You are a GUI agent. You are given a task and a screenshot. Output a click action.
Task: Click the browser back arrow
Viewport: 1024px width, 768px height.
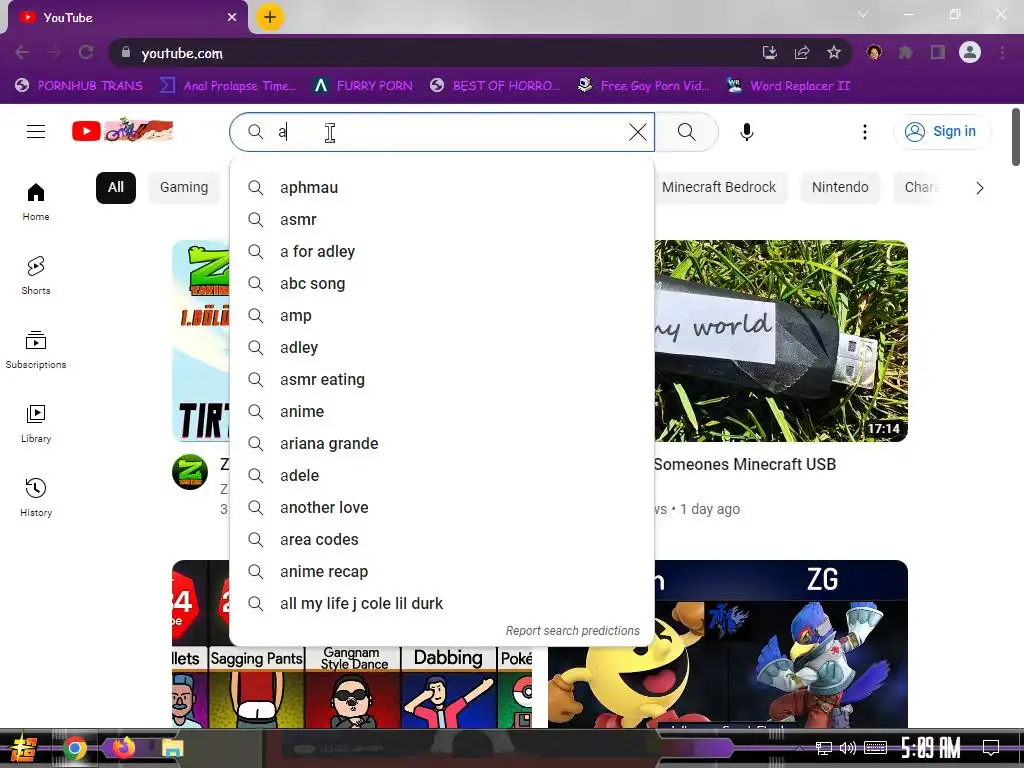coord(22,53)
